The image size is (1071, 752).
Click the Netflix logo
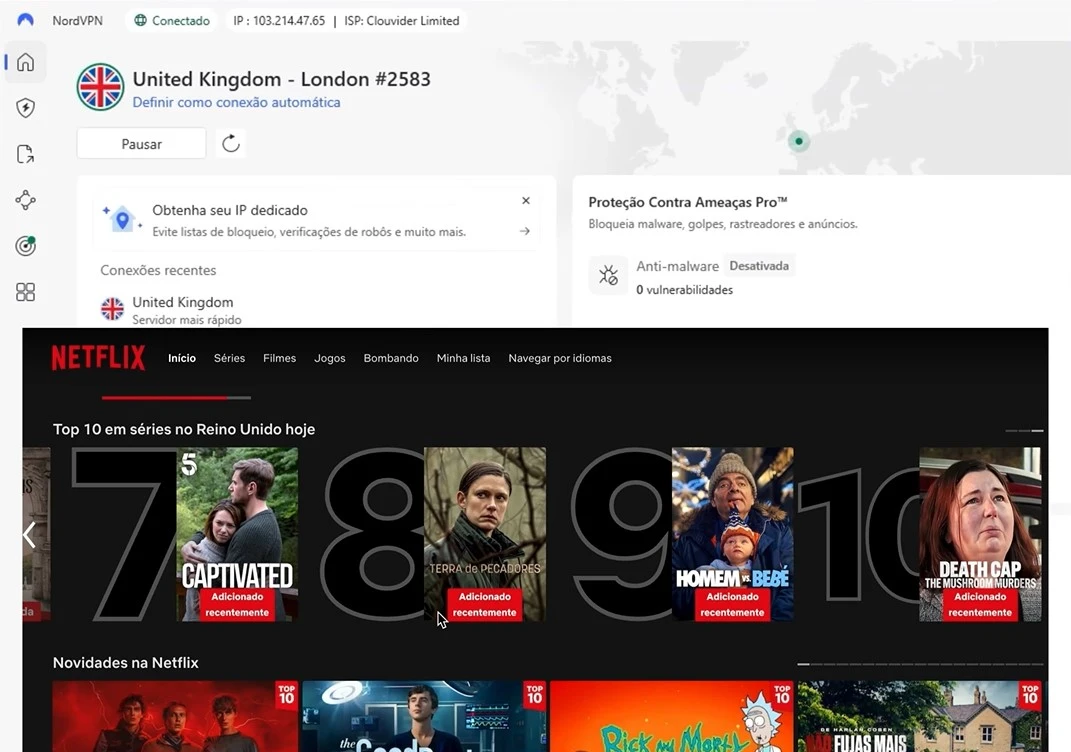(x=98, y=358)
